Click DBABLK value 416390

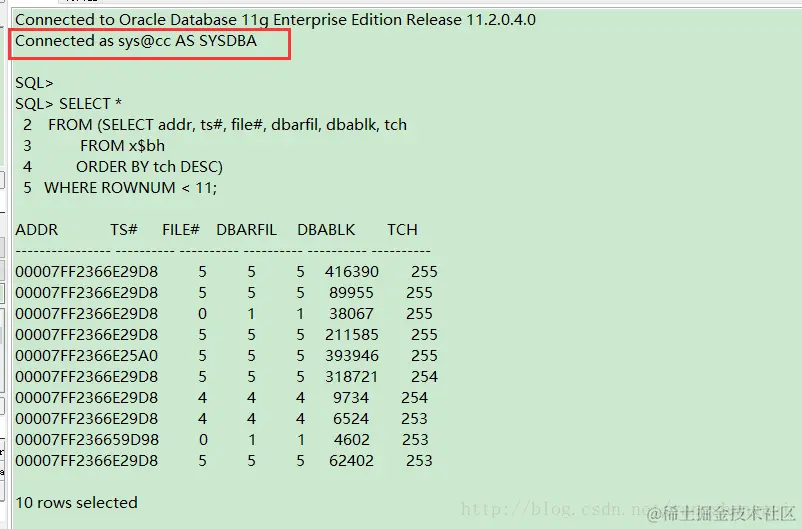352,272
